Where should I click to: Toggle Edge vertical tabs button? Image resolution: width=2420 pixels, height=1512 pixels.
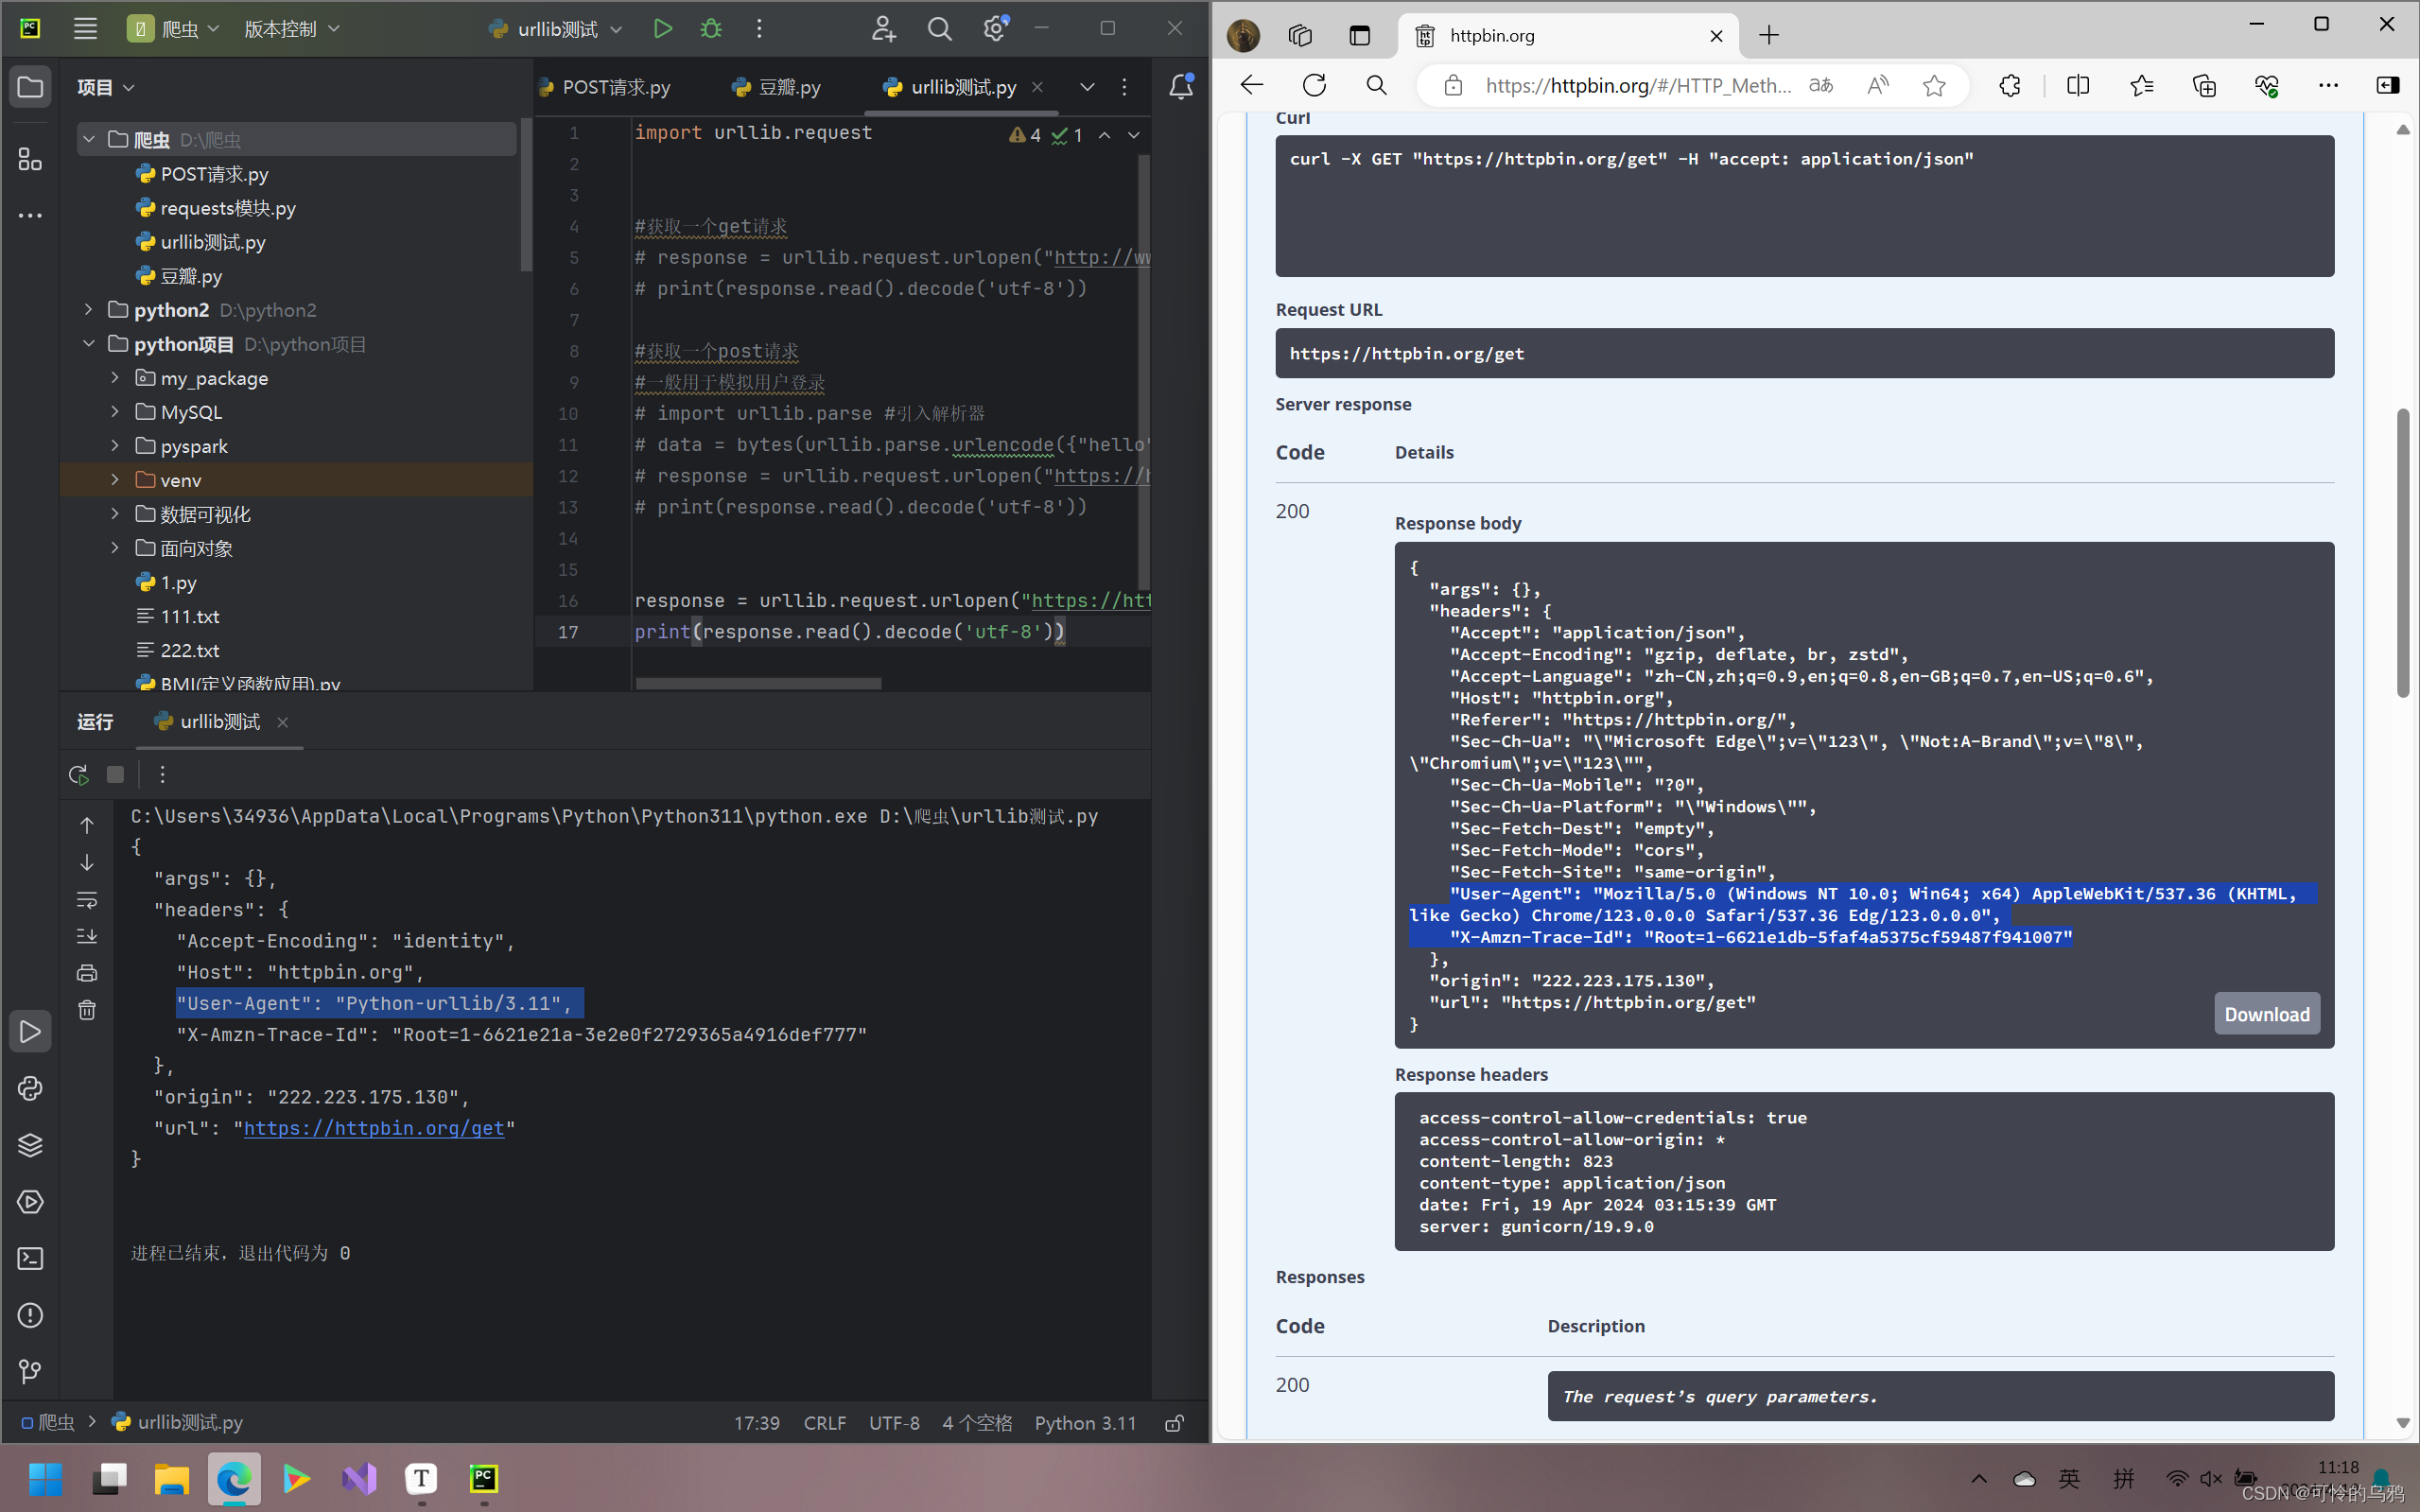[1360, 36]
